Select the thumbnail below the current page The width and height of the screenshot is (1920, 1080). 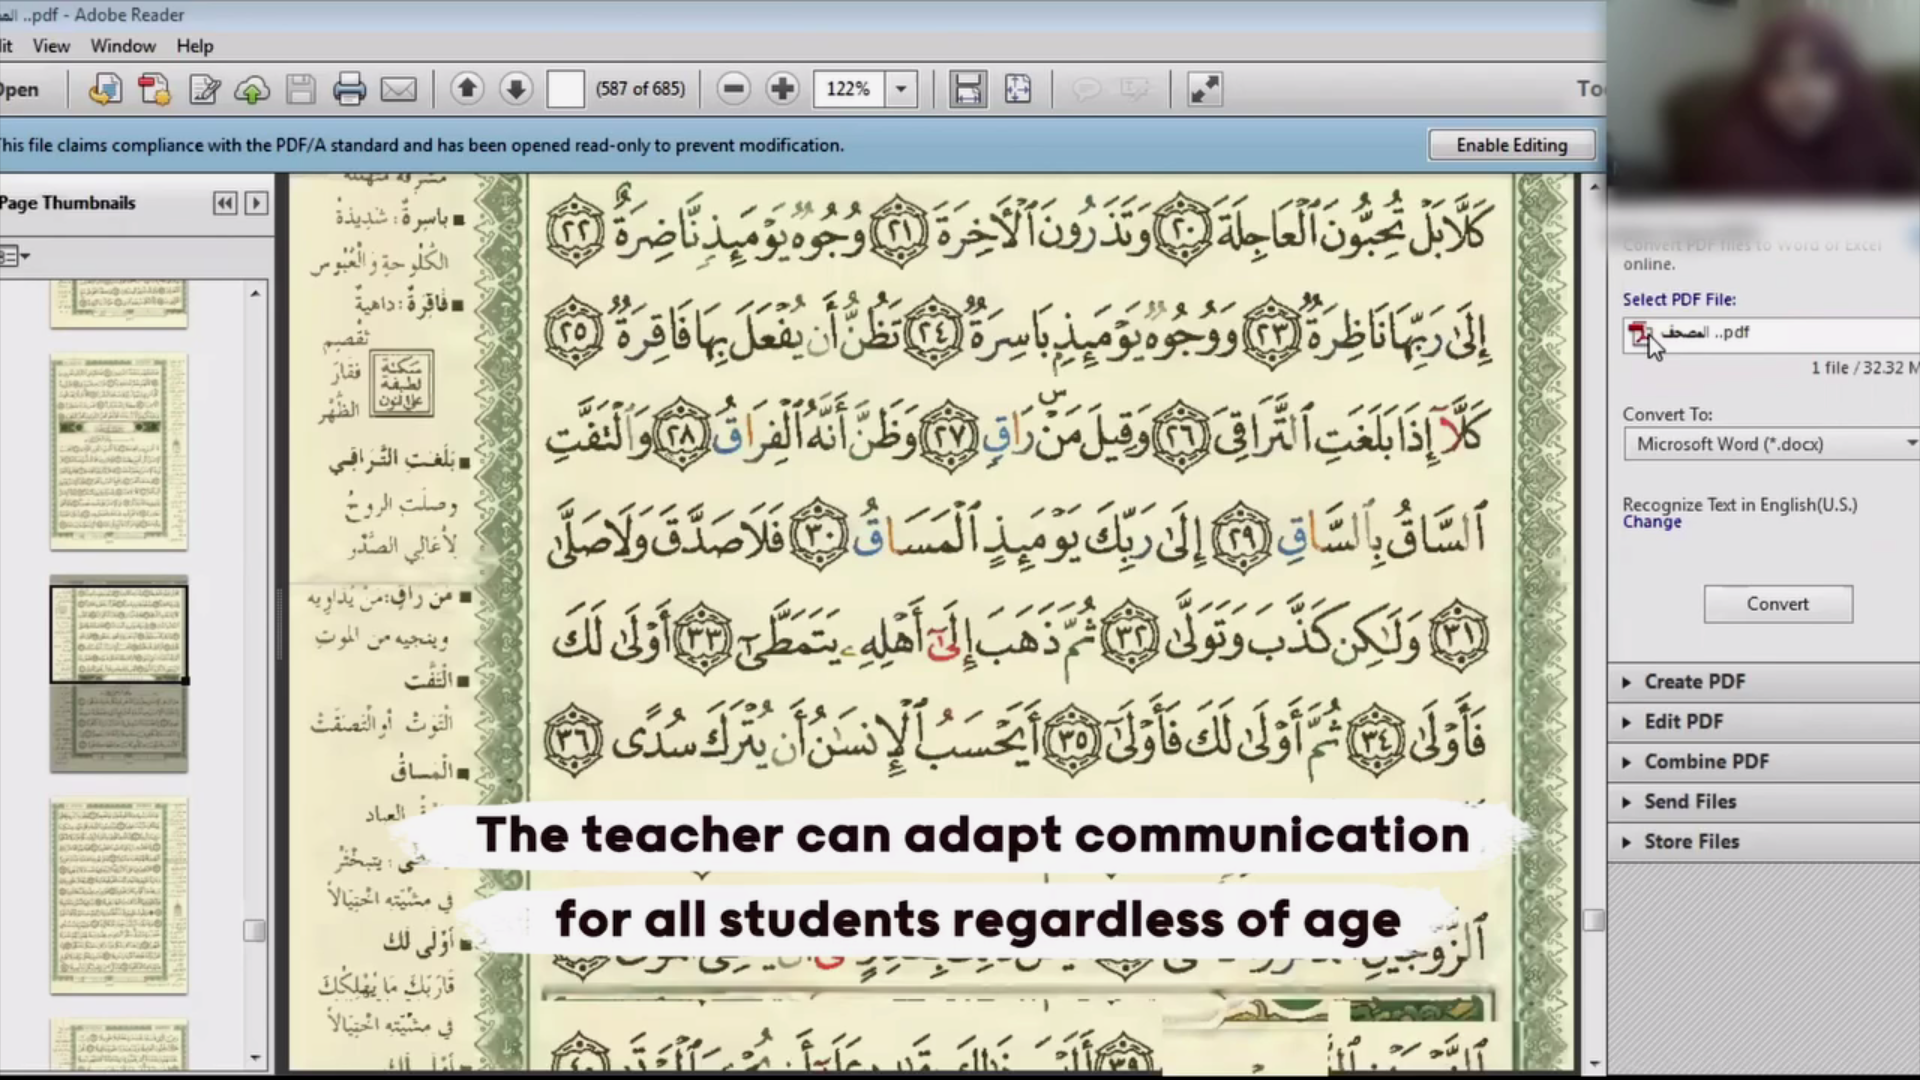pos(119,896)
